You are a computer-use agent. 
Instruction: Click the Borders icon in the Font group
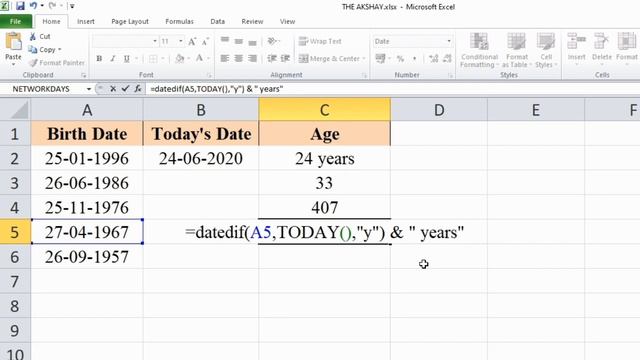point(153,59)
